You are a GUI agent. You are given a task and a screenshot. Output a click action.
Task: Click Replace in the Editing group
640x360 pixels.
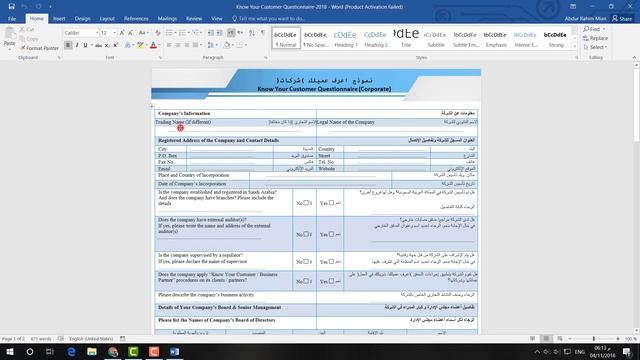[596, 38]
